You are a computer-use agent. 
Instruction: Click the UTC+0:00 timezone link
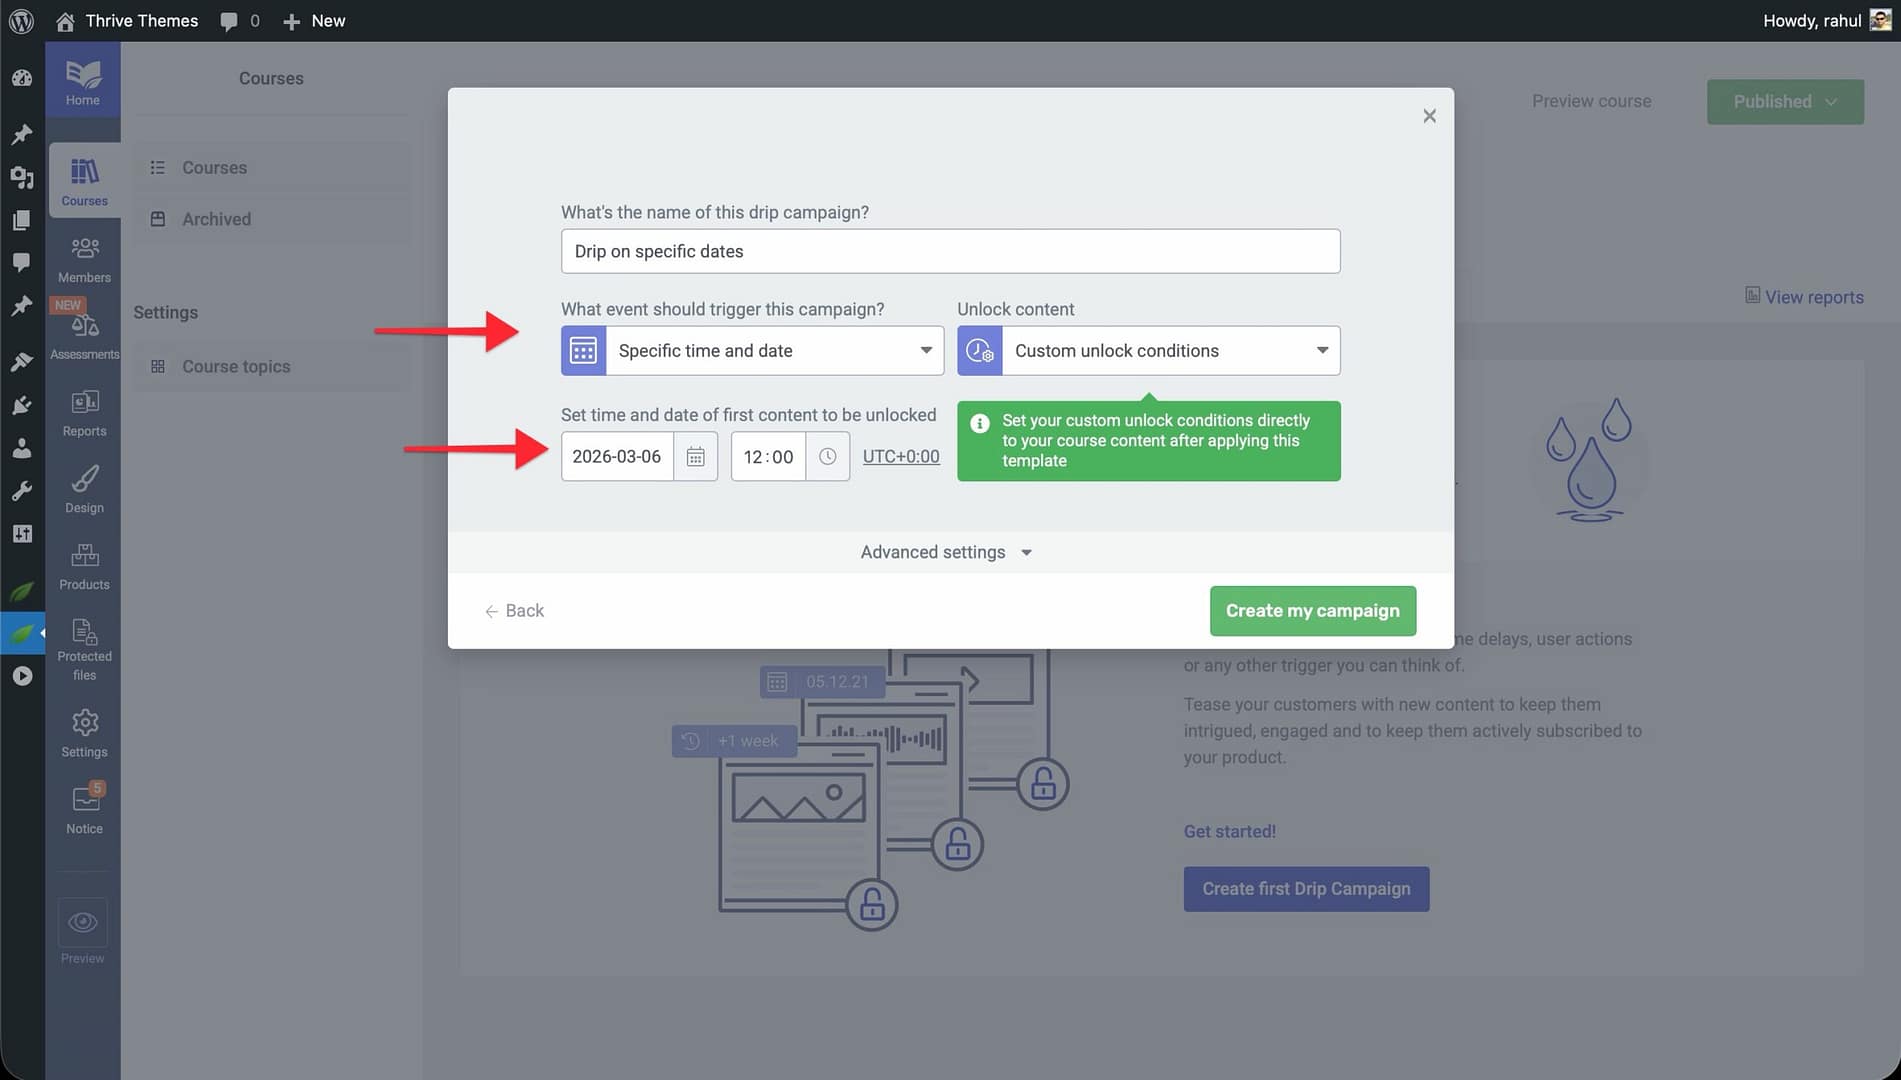900,457
